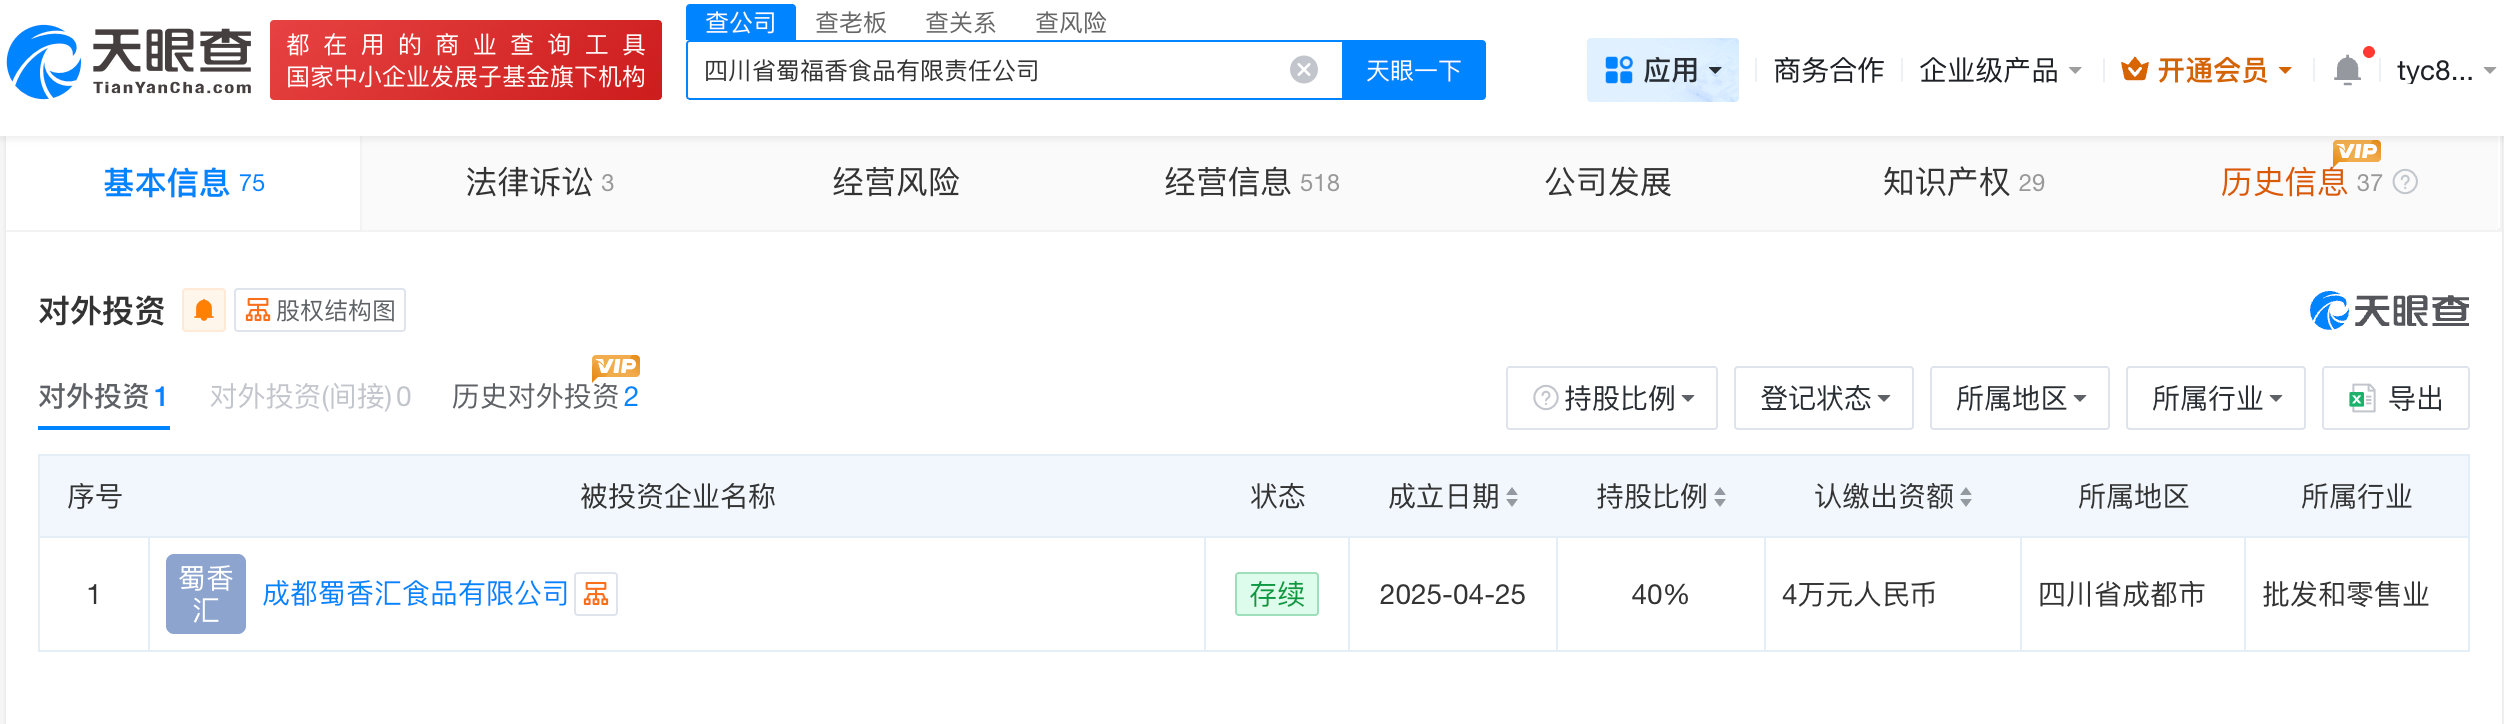Open the 所属行业 filter dropdown

(2216, 398)
